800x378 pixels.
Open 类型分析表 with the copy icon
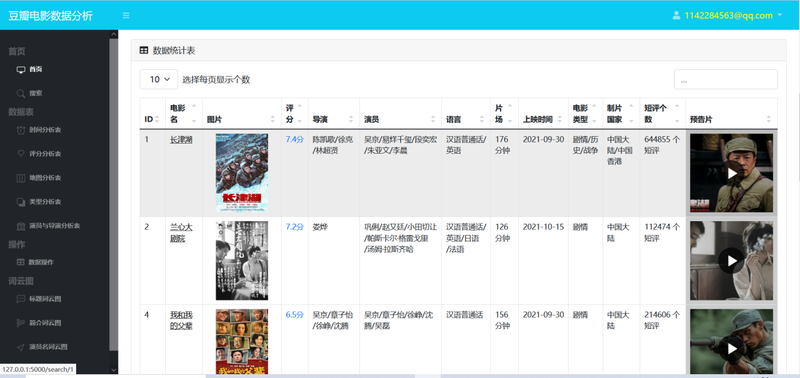(39, 201)
